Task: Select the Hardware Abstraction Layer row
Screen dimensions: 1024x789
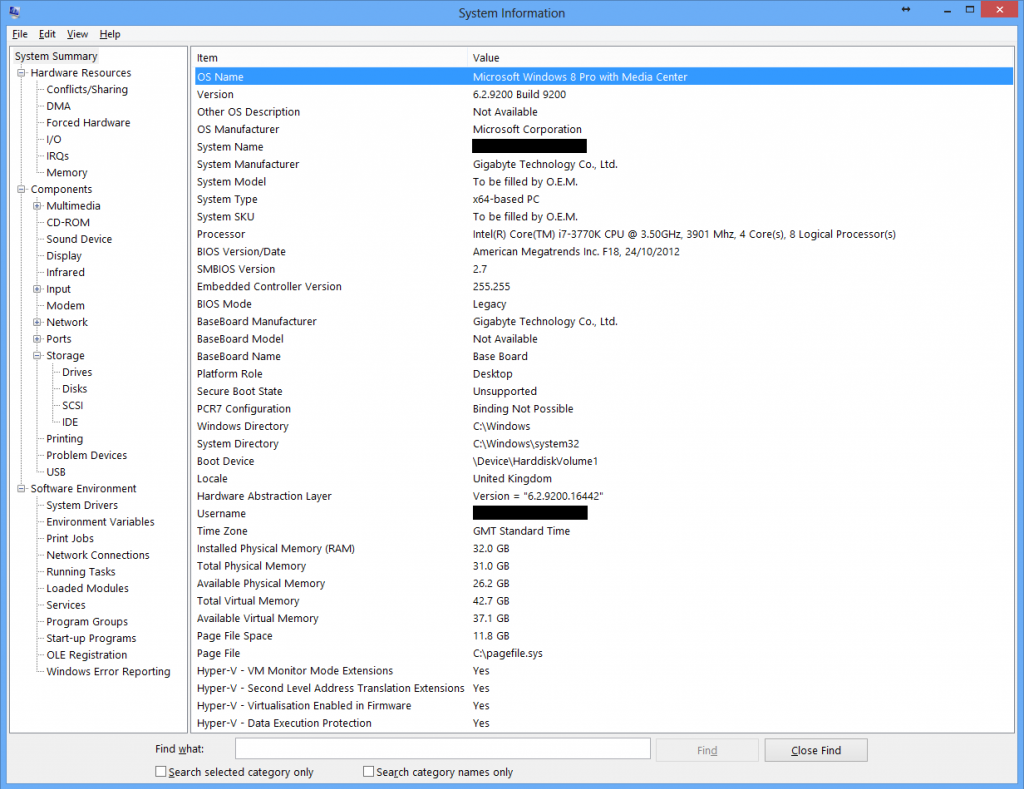Action: [603, 496]
